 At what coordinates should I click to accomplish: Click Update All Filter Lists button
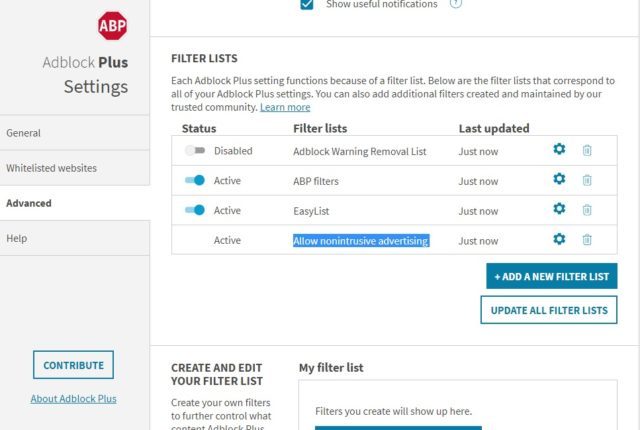coord(549,310)
